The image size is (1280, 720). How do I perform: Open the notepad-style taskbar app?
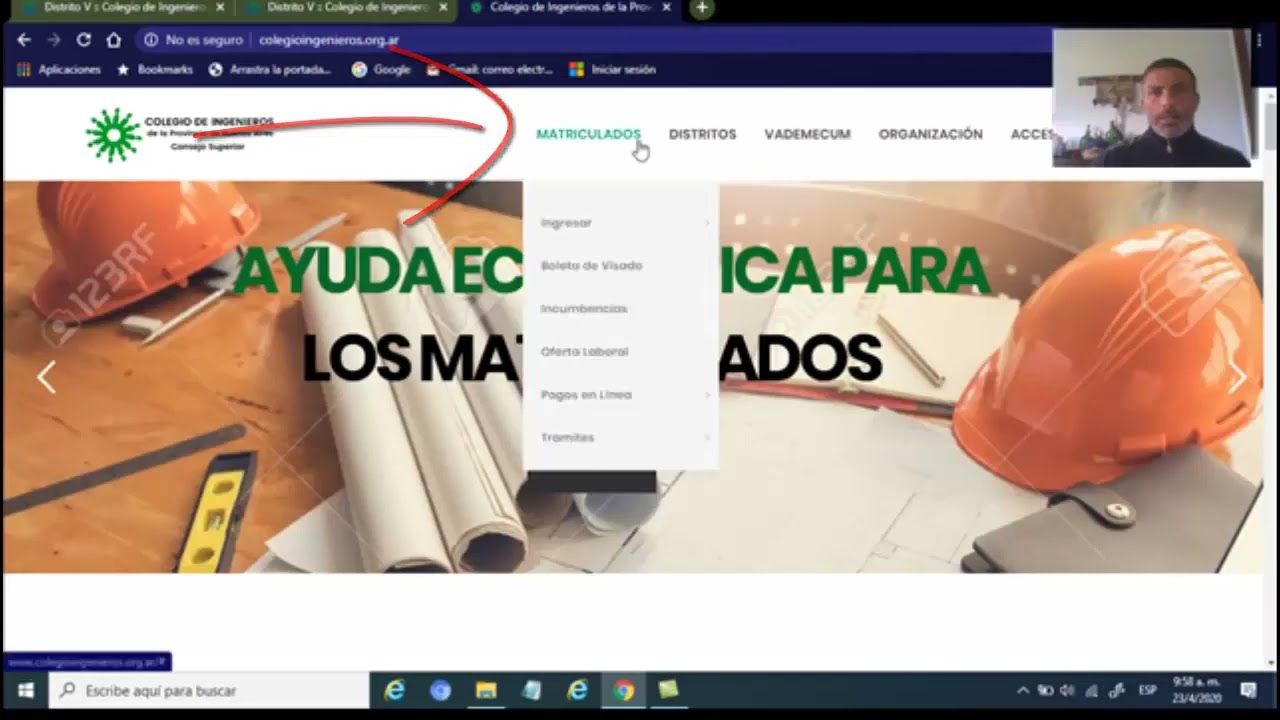pyautogui.click(x=532, y=690)
